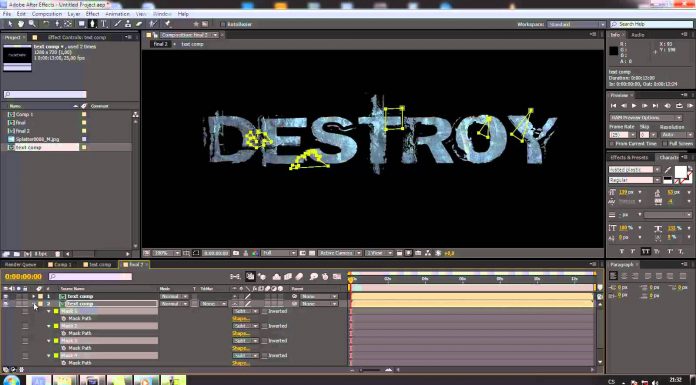Open Effects & Presets tab
The image size is (696, 385).
point(629,158)
